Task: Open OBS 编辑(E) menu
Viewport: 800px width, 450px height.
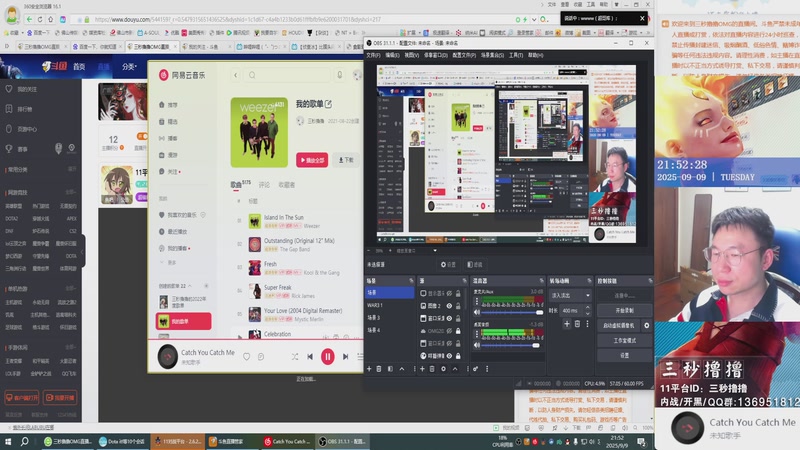Action: coord(392,55)
